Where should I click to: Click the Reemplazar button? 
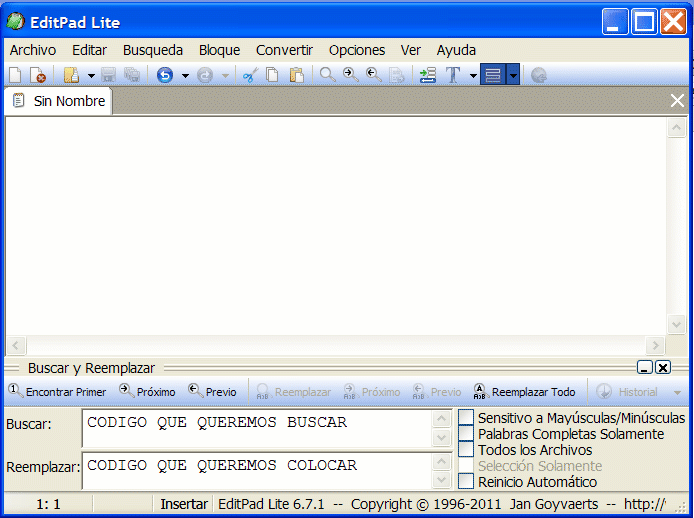point(294,392)
